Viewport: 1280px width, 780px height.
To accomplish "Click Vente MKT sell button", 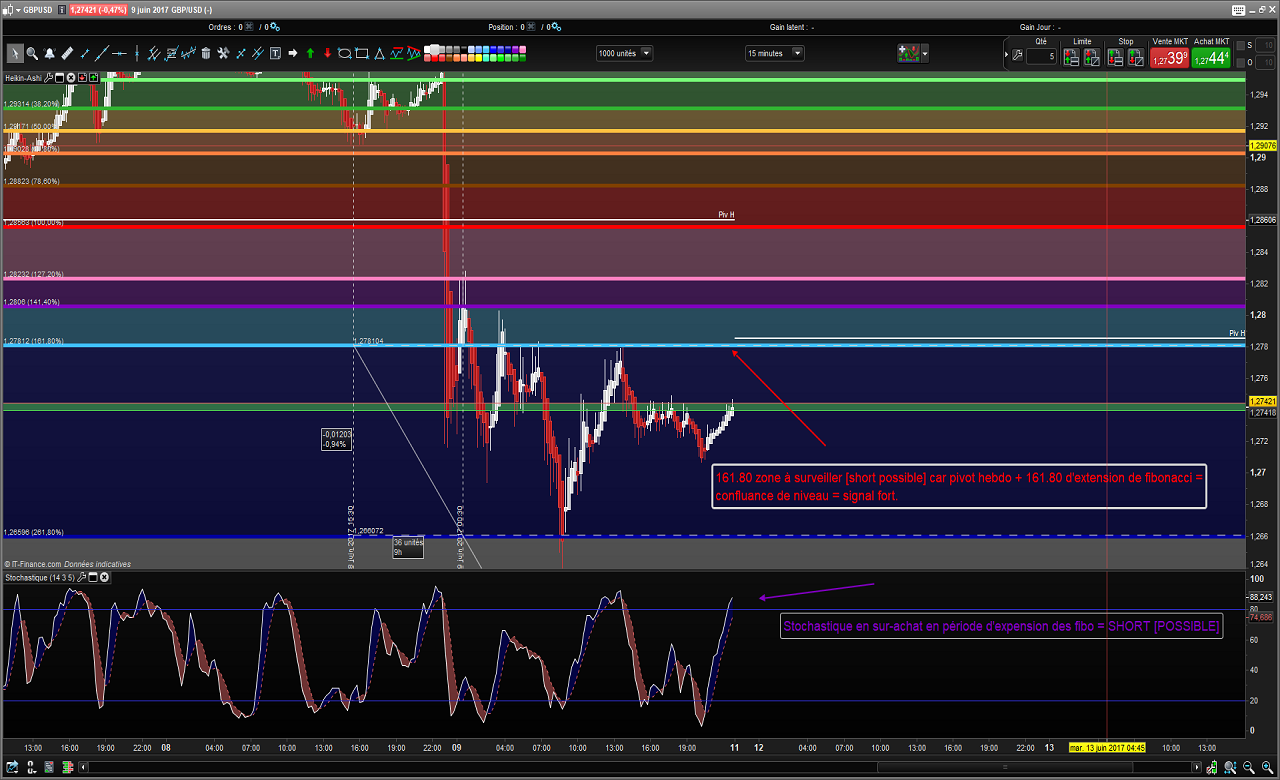I will pos(1169,57).
